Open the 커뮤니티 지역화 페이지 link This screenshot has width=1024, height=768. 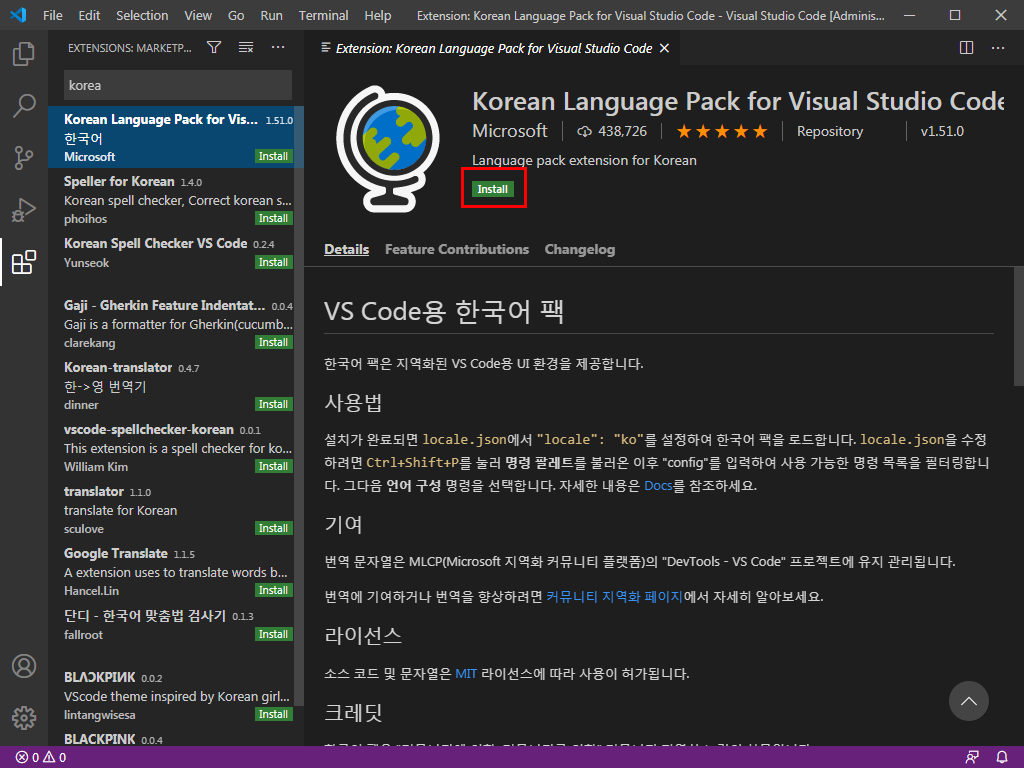click(x=614, y=597)
